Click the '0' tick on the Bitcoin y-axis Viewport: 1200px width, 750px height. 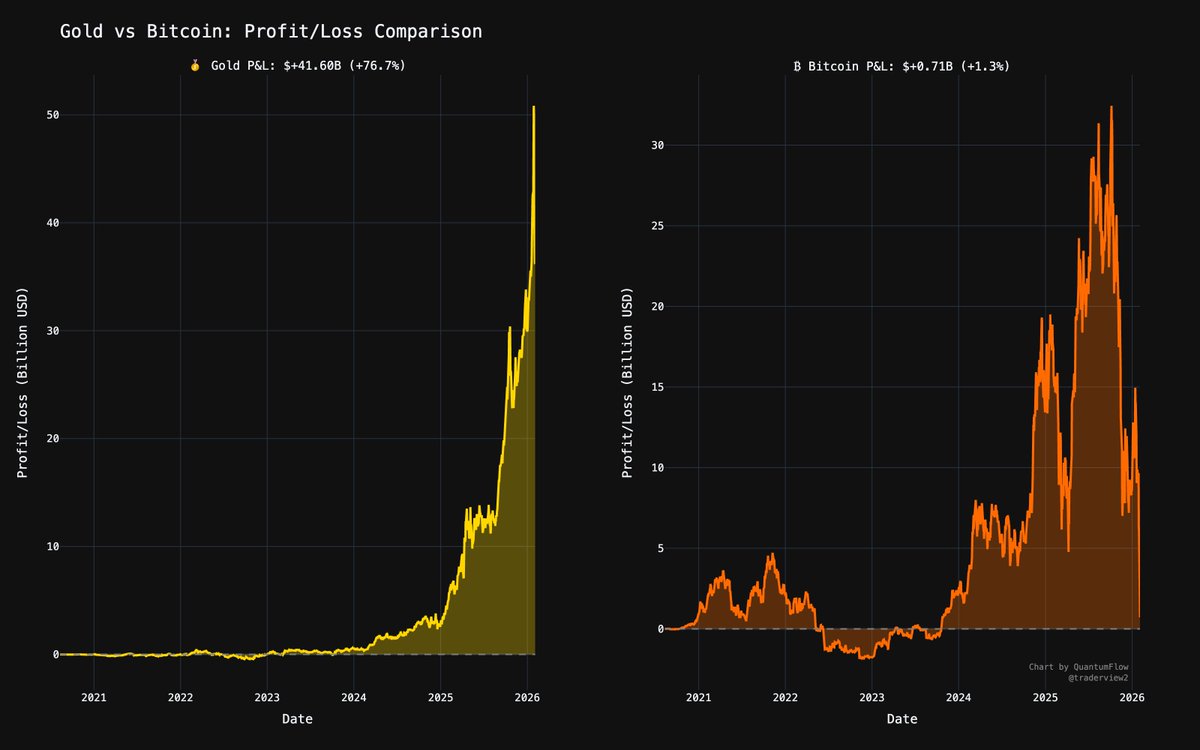661,629
